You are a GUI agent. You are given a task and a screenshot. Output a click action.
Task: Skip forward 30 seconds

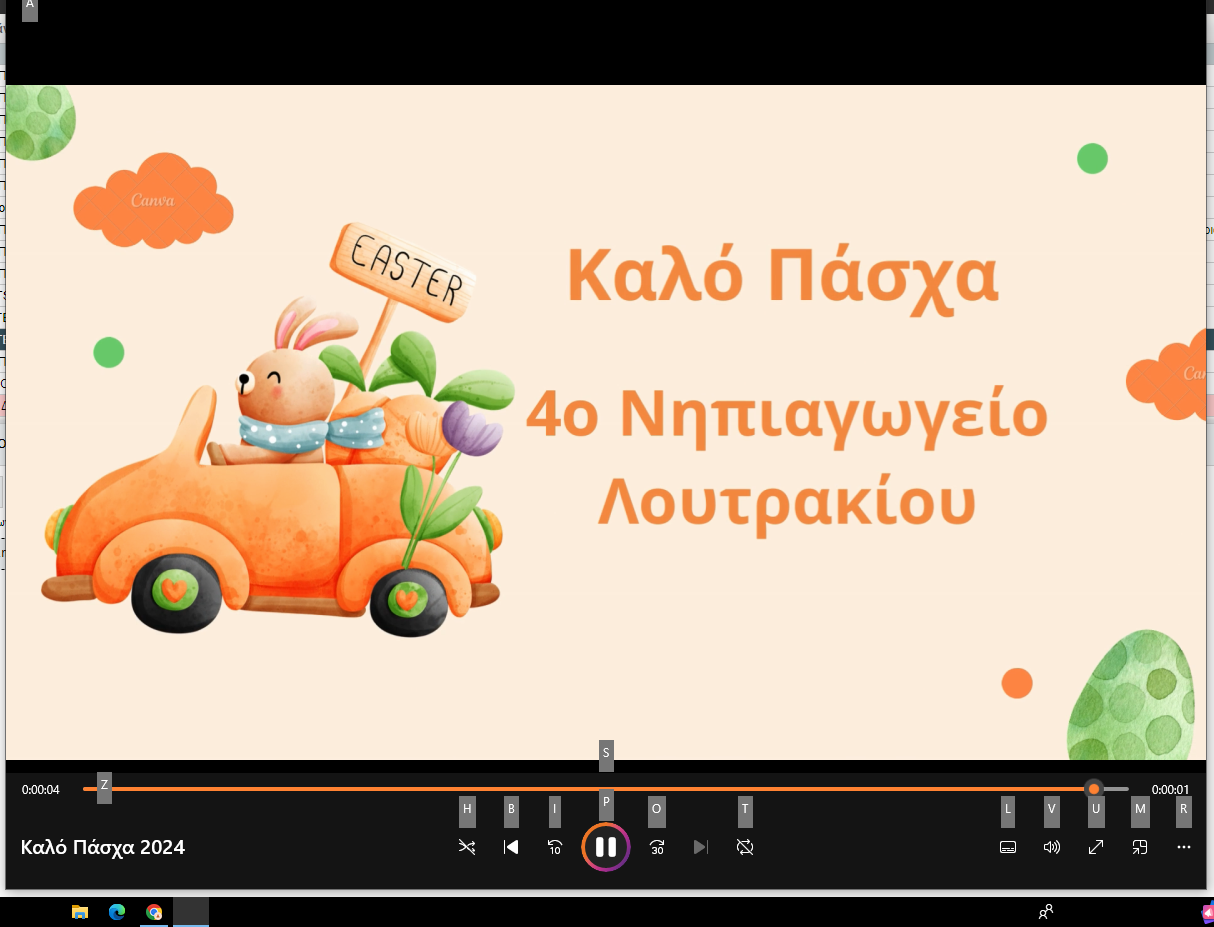point(657,847)
